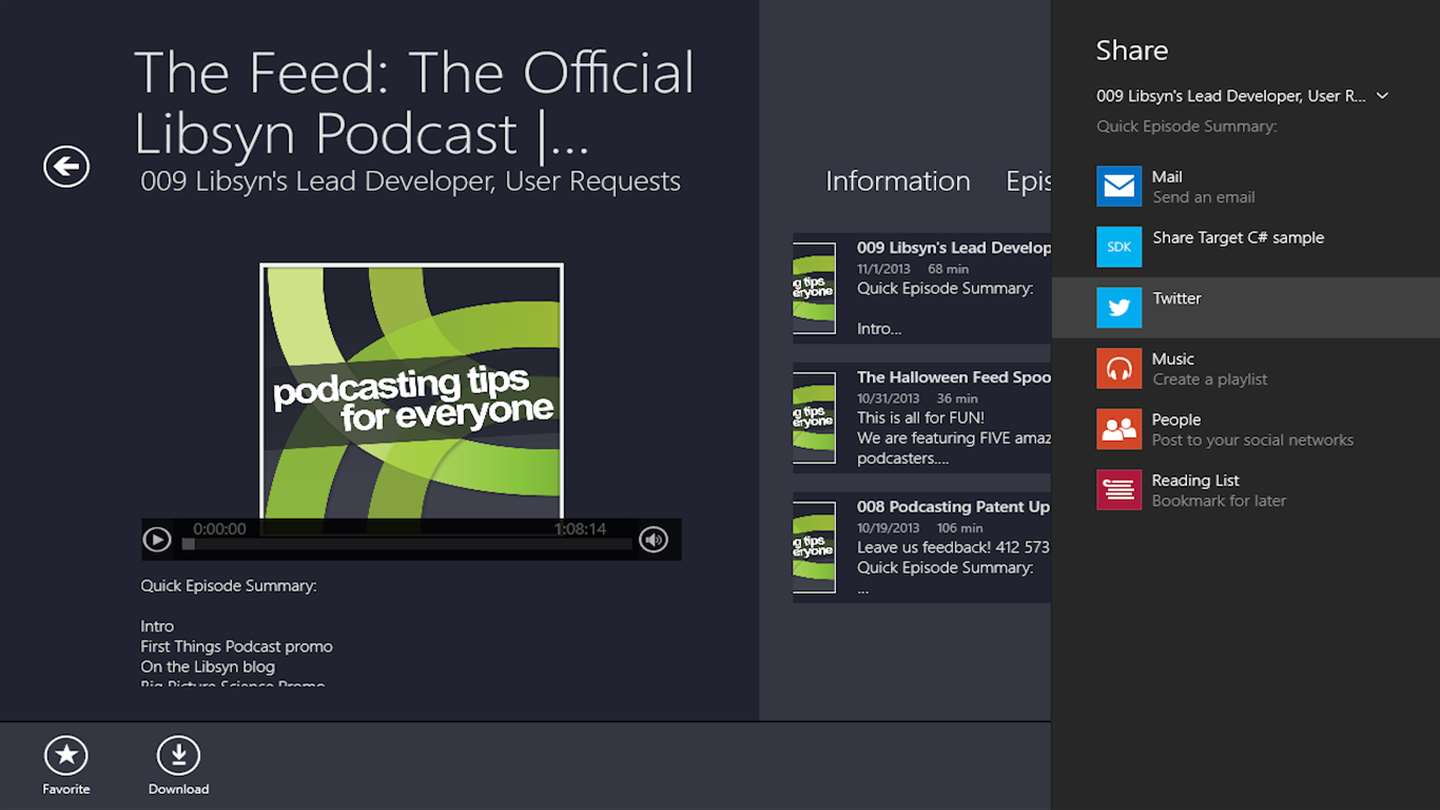Viewport: 1440px width, 810px height.
Task: Click the total duration '1:08:14'
Action: [x=580, y=529]
